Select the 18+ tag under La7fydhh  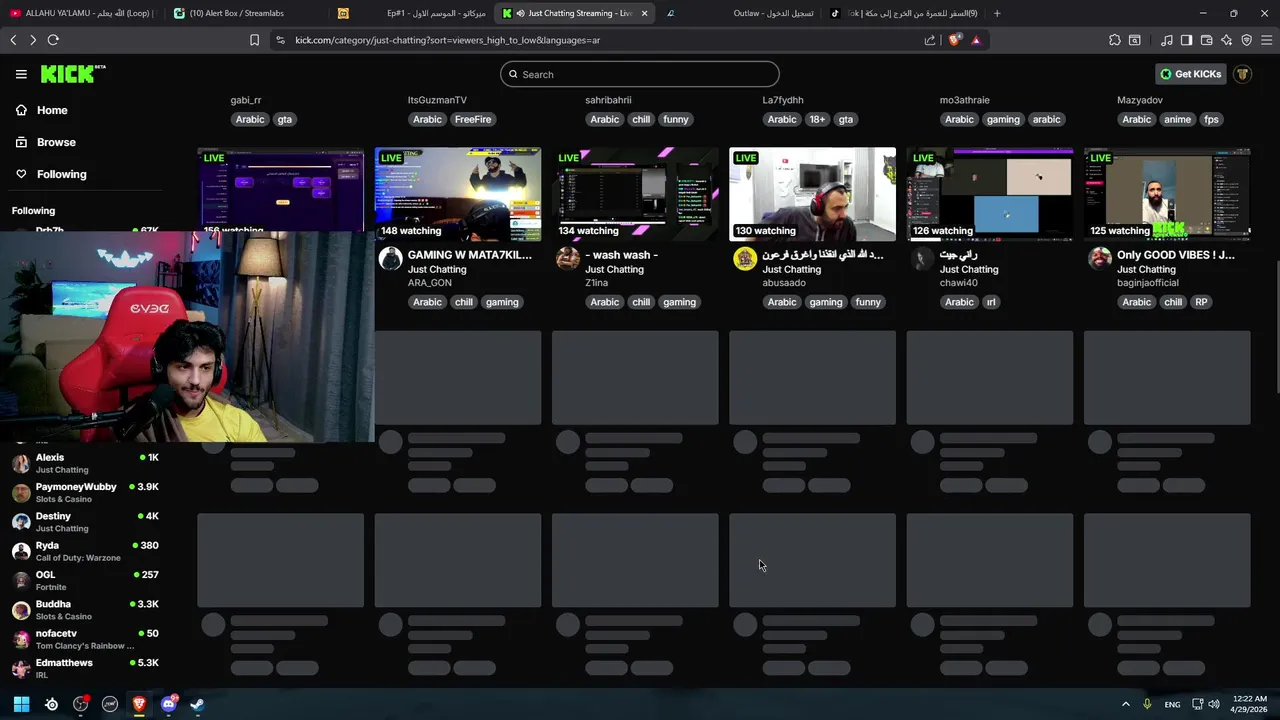(x=817, y=119)
